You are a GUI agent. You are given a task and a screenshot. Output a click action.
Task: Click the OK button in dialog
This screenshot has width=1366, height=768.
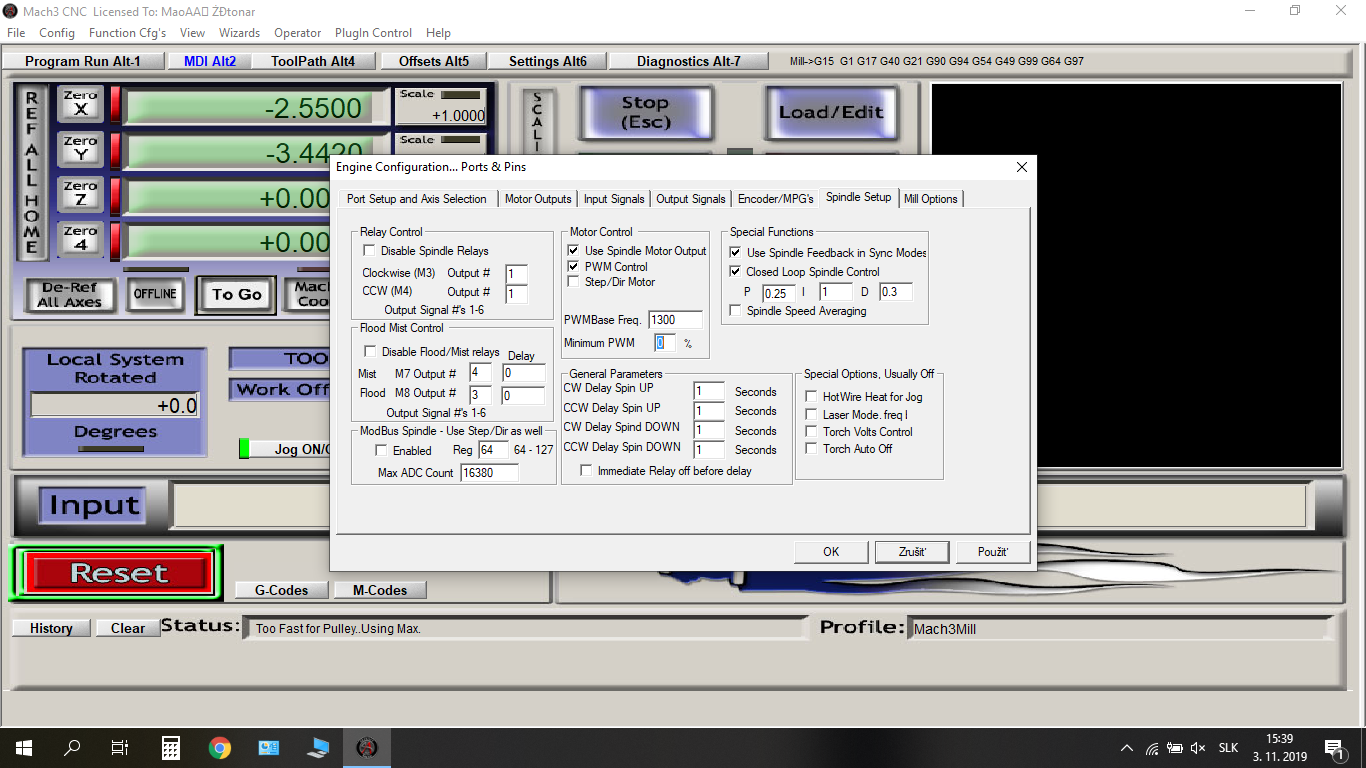[831, 552]
